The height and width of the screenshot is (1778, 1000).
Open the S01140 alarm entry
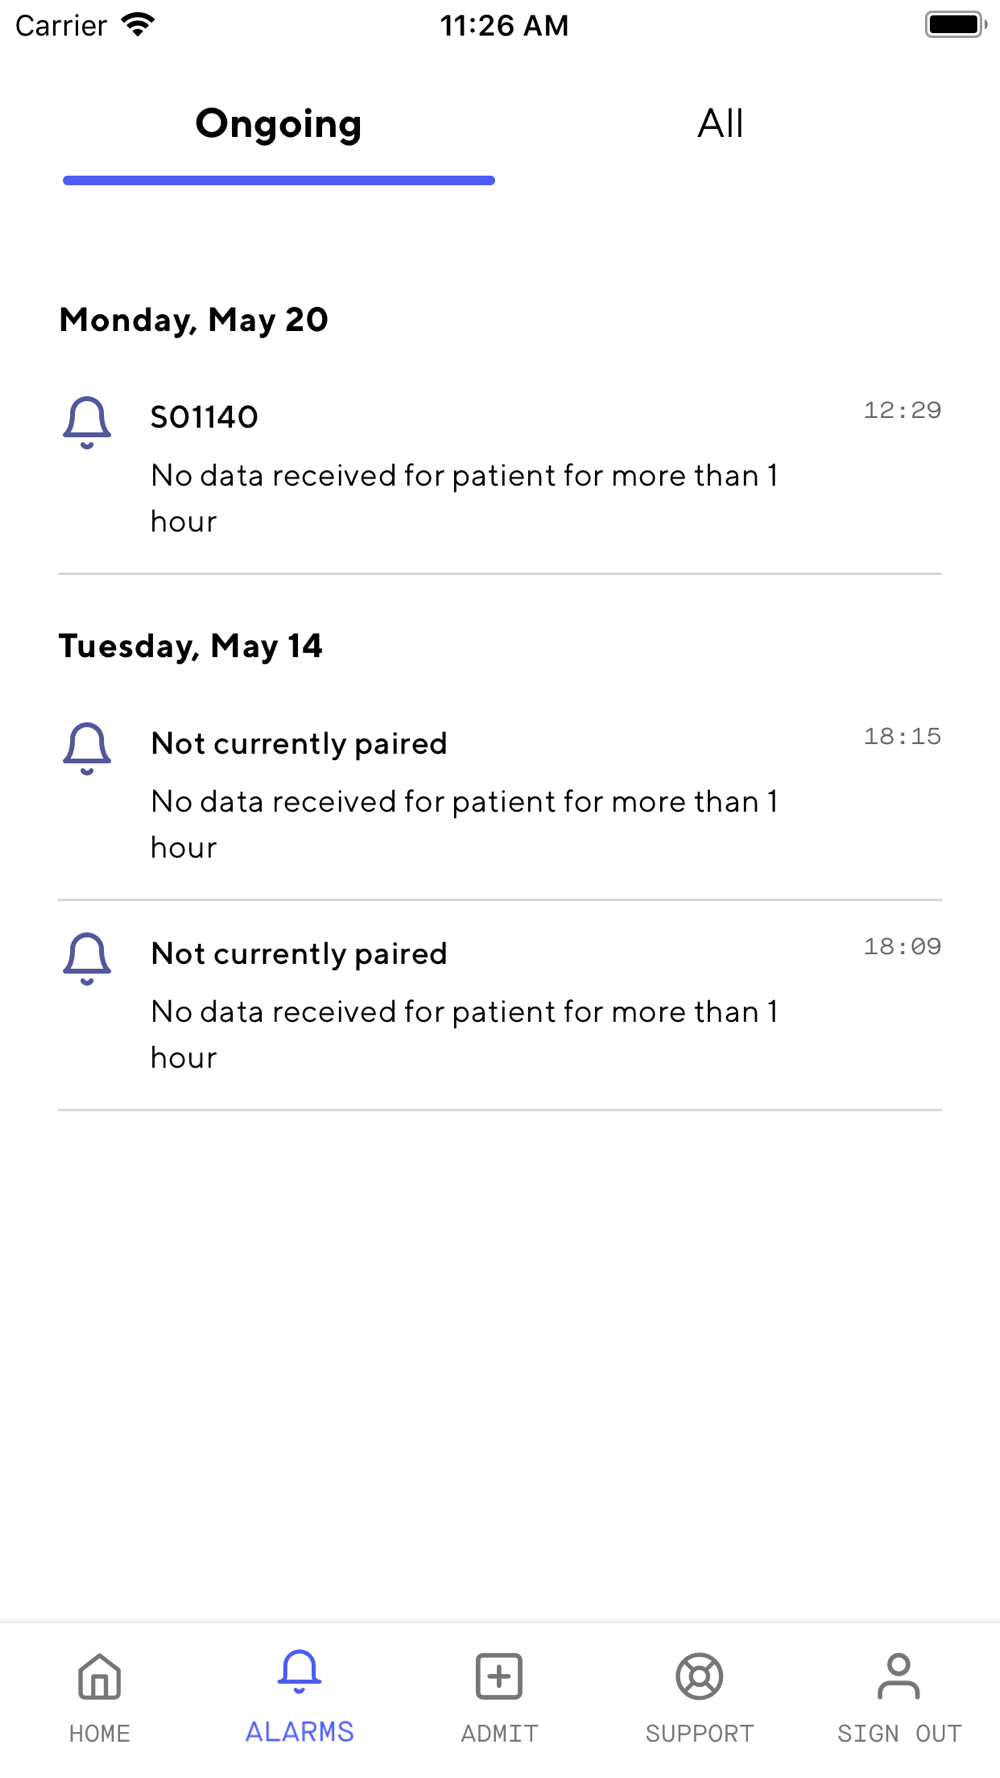[x=500, y=468]
